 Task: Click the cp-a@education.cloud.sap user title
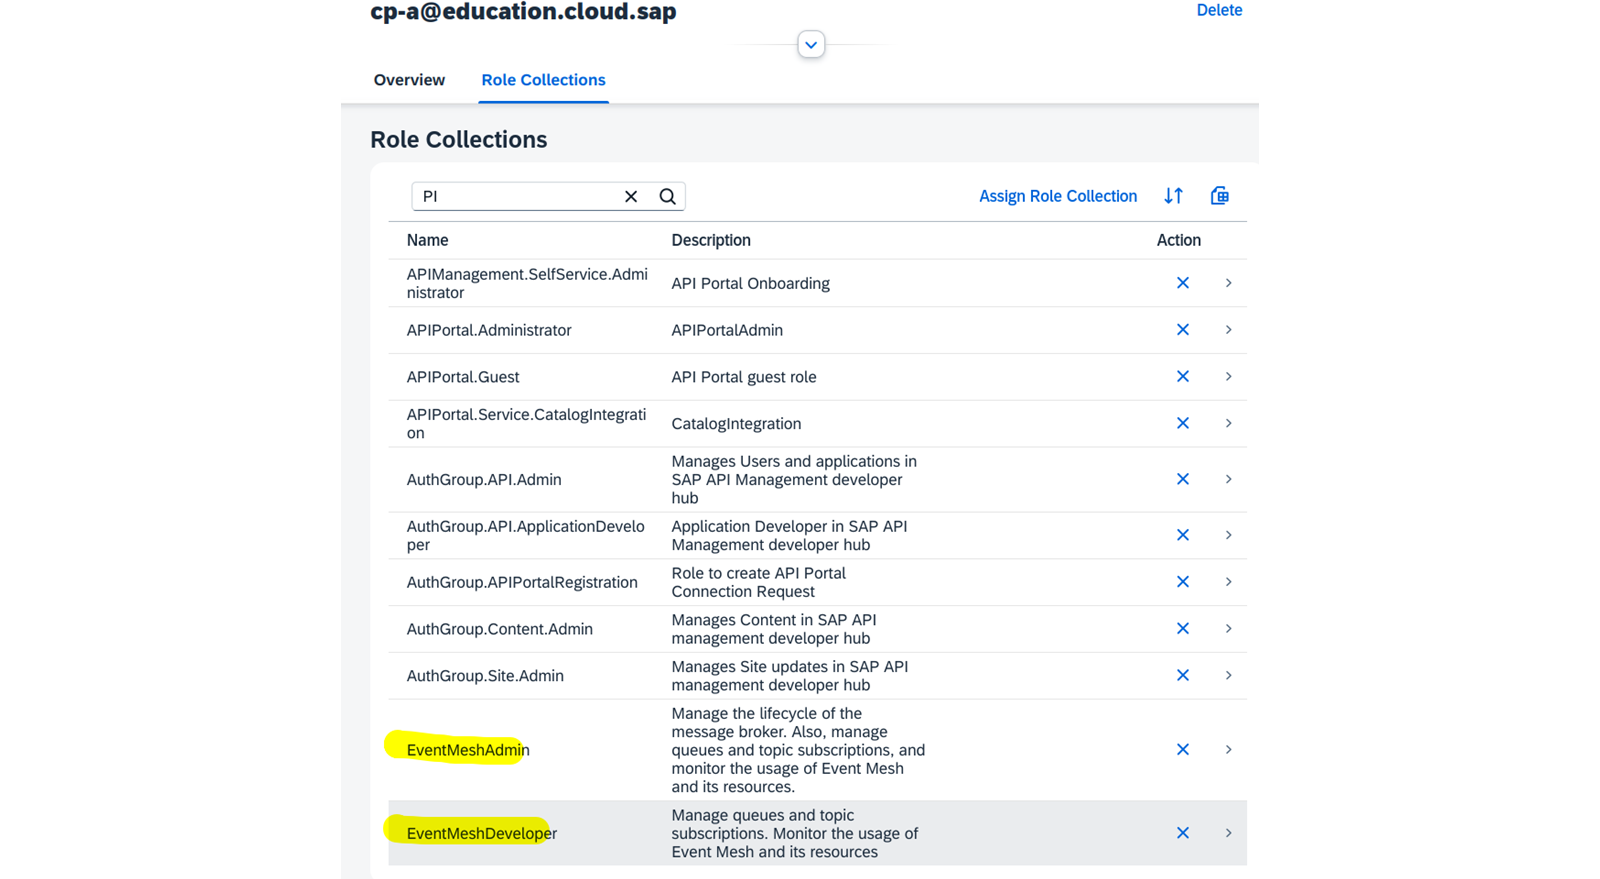[523, 12]
